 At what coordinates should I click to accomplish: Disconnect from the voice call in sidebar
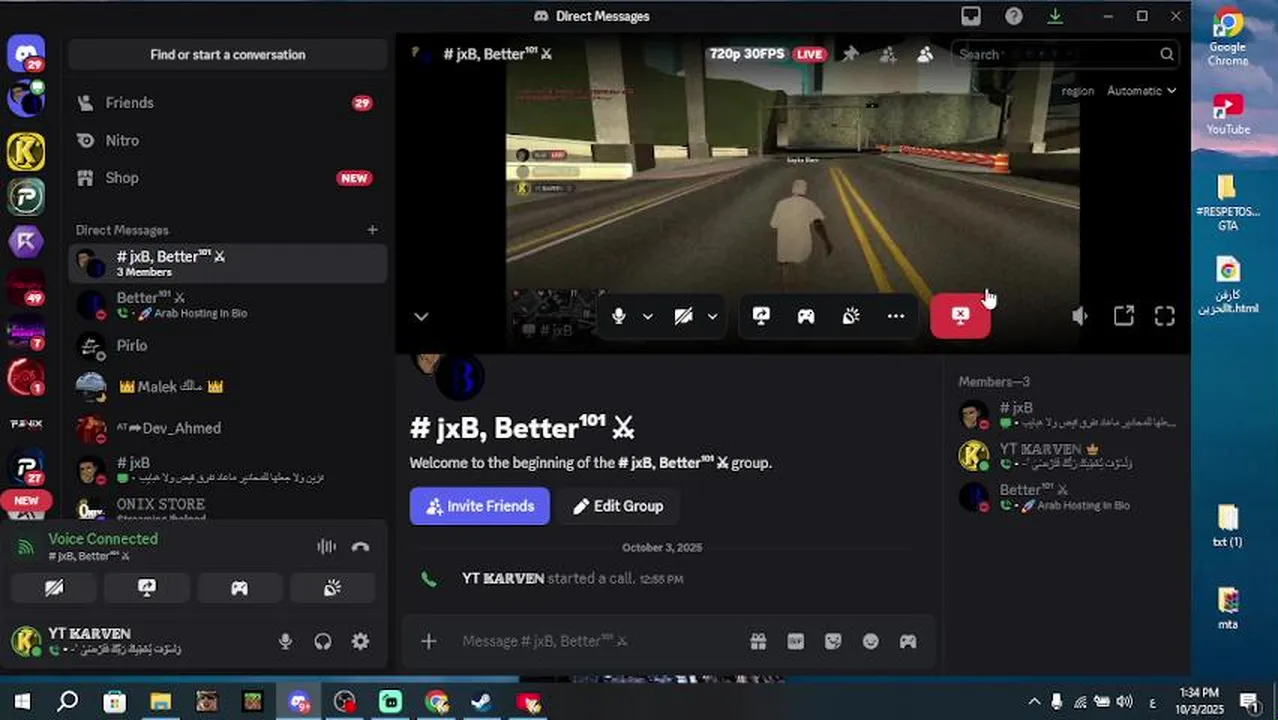(x=361, y=546)
